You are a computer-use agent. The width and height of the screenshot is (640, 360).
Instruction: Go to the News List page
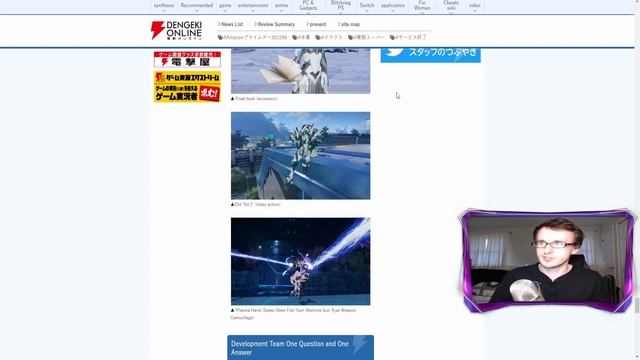pyautogui.click(x=231, y=24)
